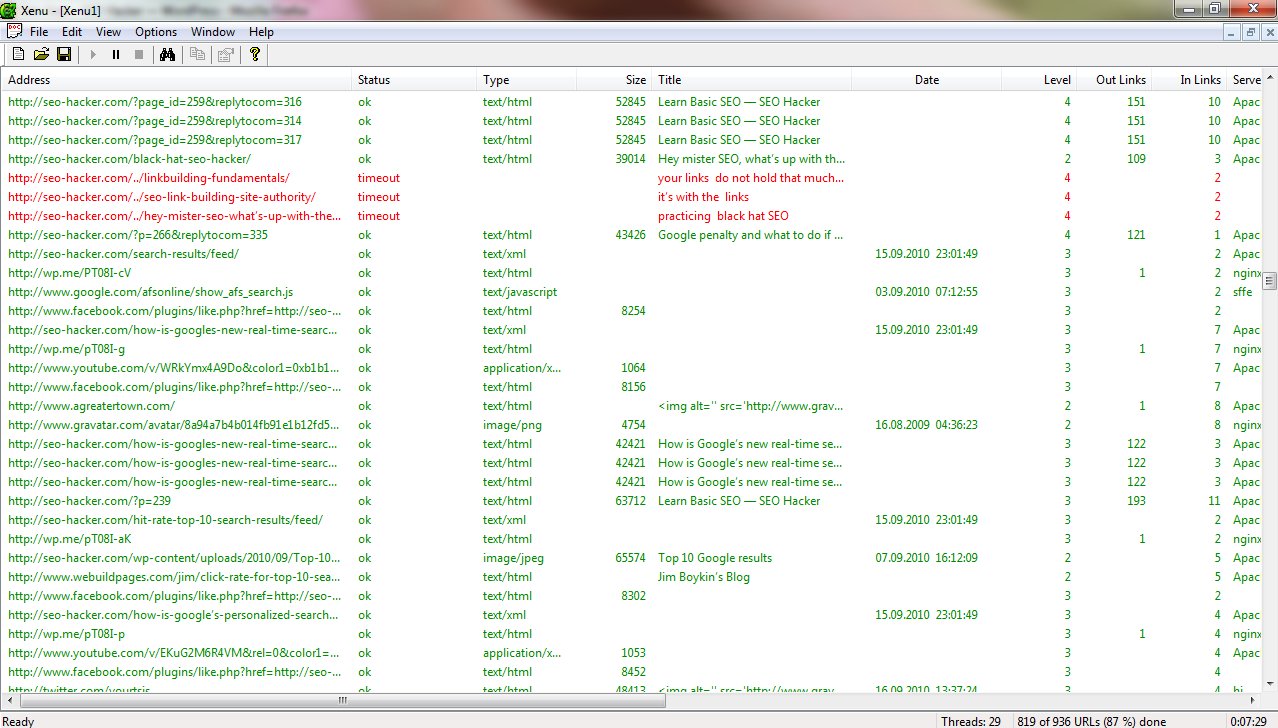Open the View menu
This screenshot has height=728, width=1278.
[x=108, y=32]
